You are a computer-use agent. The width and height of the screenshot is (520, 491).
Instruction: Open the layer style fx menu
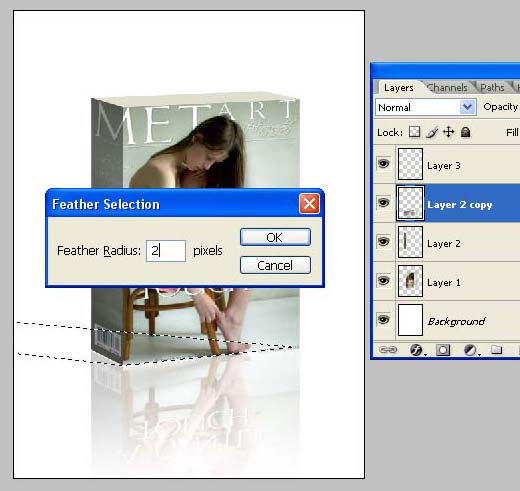[x=416, y=350]
